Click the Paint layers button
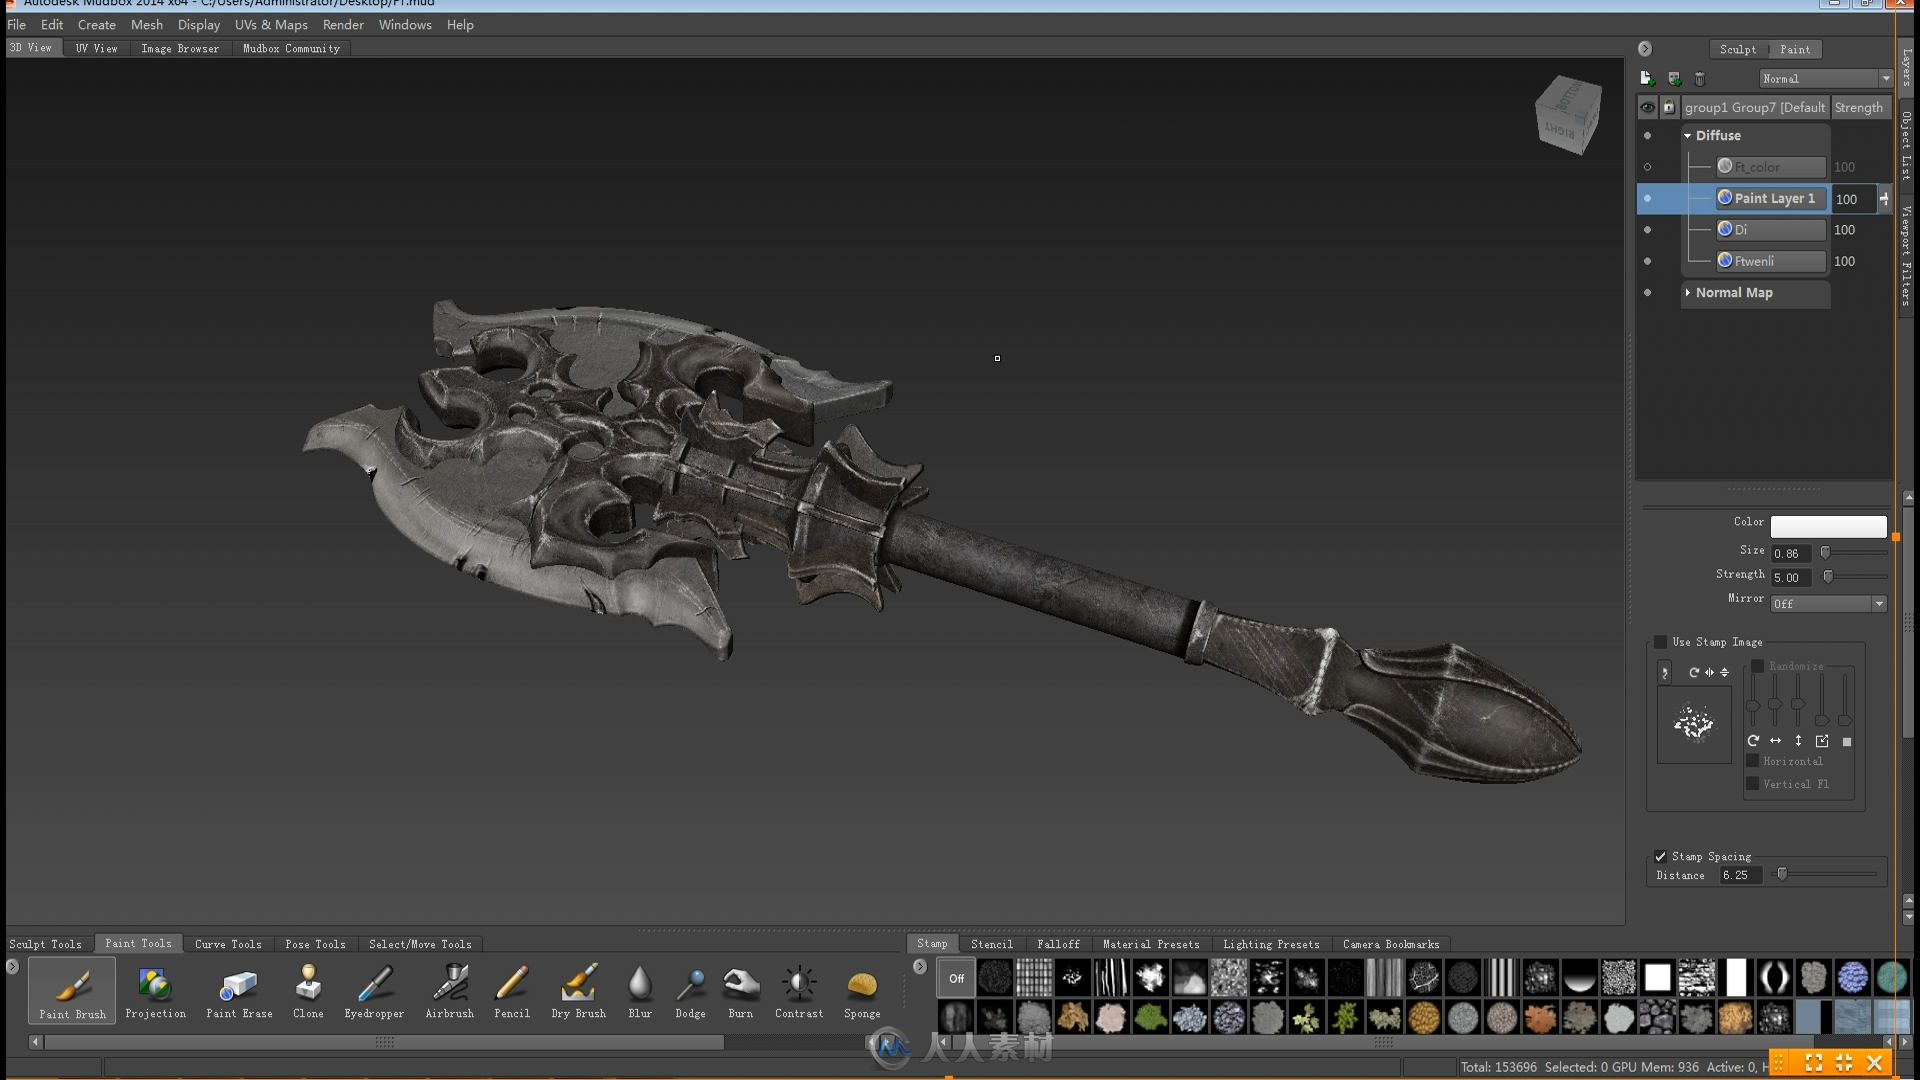The height and width of the screenshot is (1080, 1920). 1795,49
